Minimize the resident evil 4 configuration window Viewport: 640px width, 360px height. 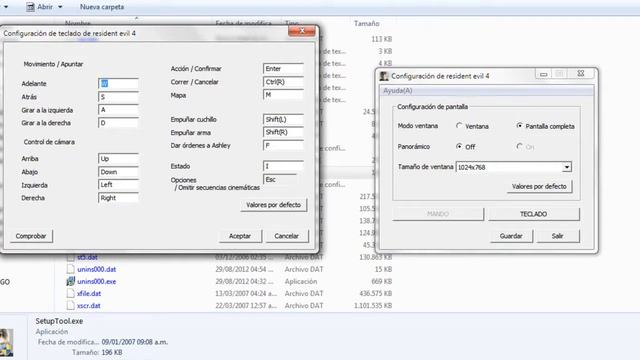click(544, 74)
